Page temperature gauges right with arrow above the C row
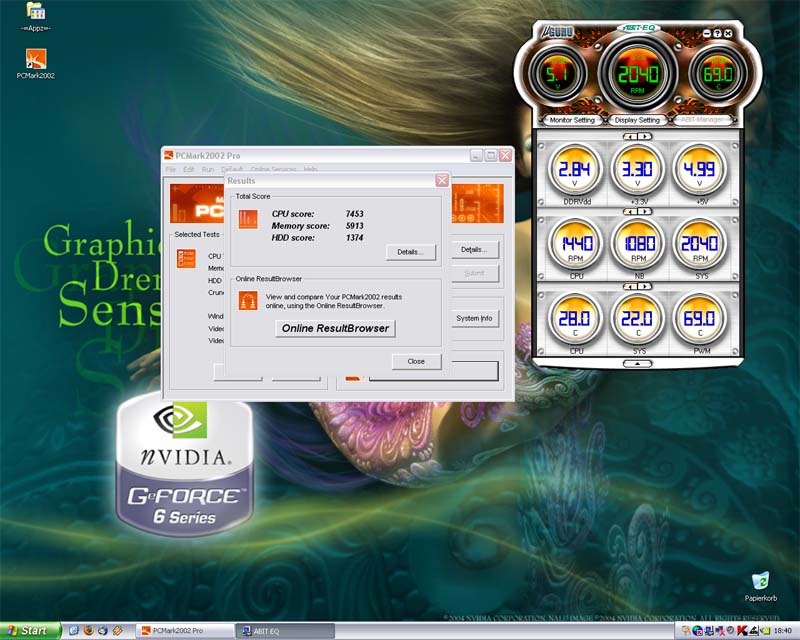This screenshot has width=800, height=640. click(645, 286)
